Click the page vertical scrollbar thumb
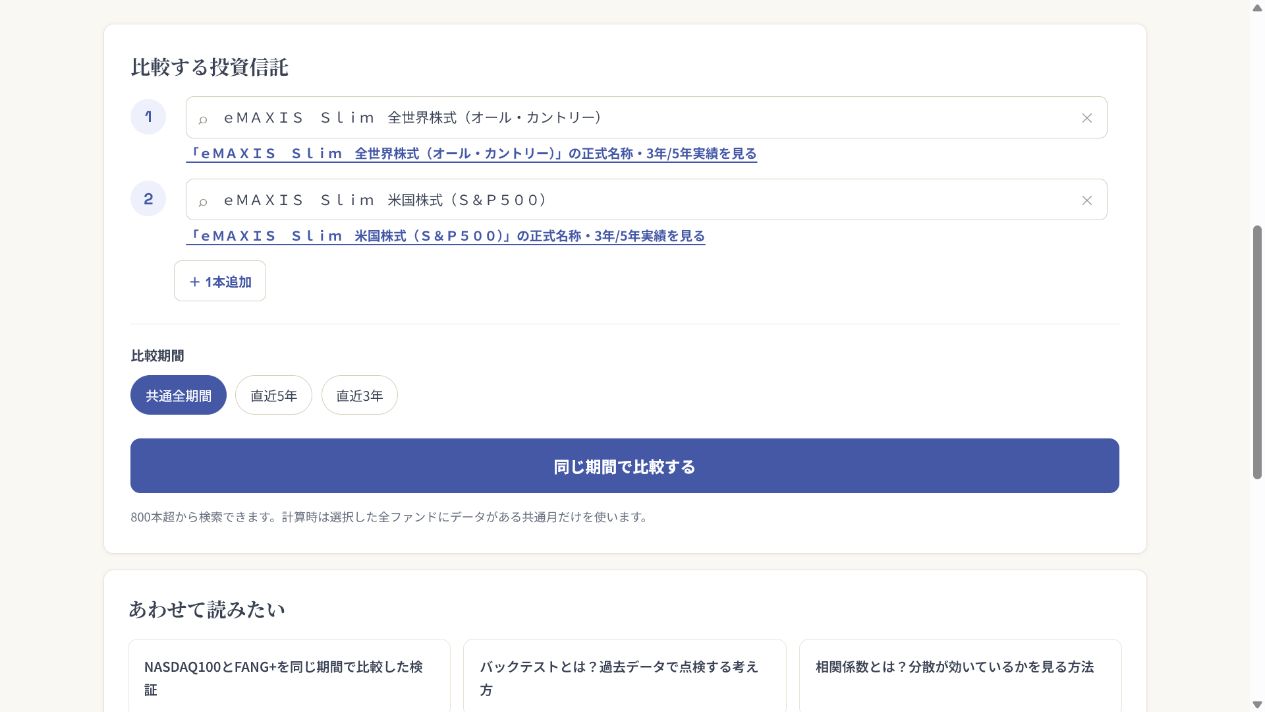The image size is (1265, 712). (x=1257, y=352)
